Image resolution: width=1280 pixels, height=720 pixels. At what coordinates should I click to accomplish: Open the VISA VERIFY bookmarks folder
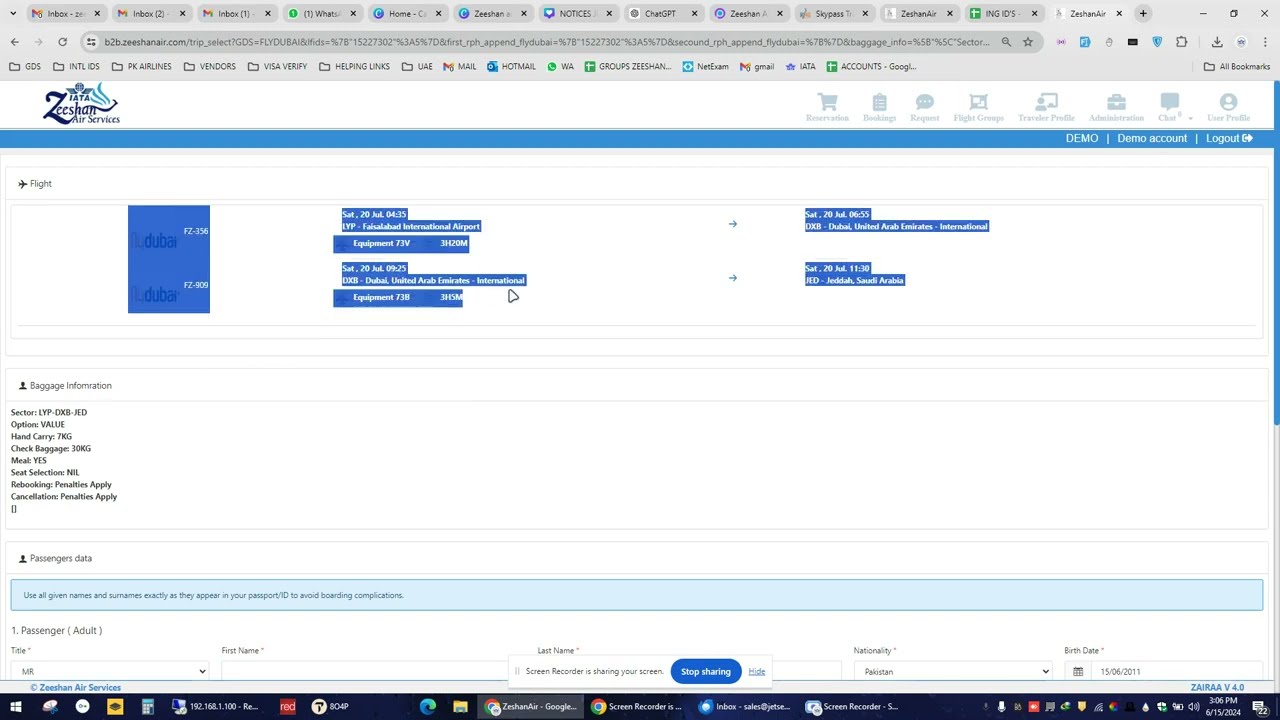point(277,66)
